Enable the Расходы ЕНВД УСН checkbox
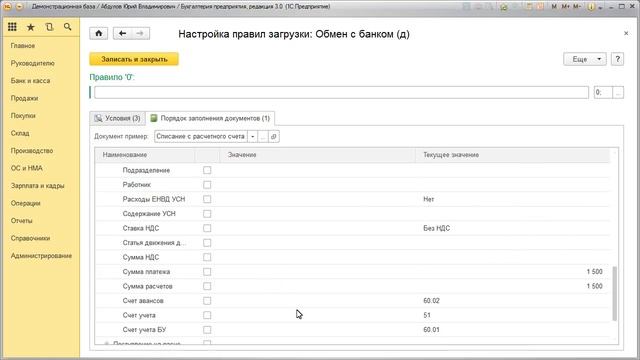This screenshot has height=360, width=640. coord(207,199)
